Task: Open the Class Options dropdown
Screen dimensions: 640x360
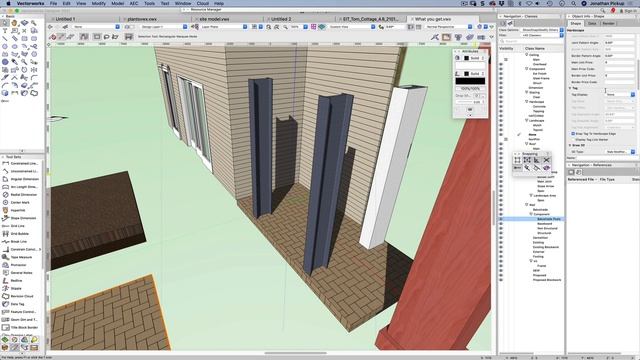Action: coord(542,30)
